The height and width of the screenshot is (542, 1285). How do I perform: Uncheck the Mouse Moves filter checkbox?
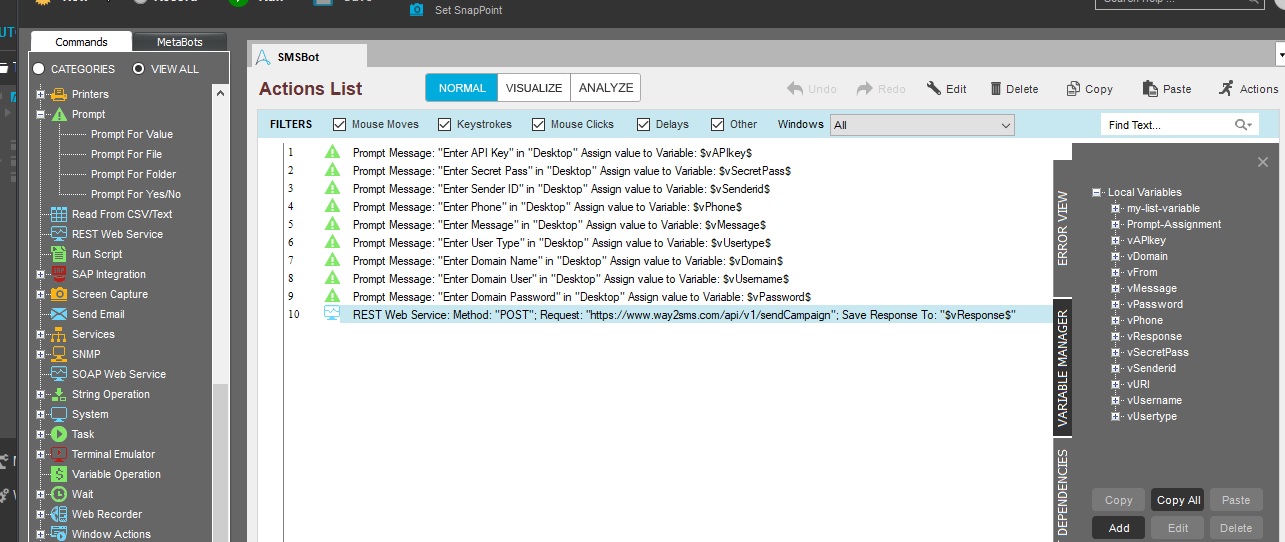[339, 125]
